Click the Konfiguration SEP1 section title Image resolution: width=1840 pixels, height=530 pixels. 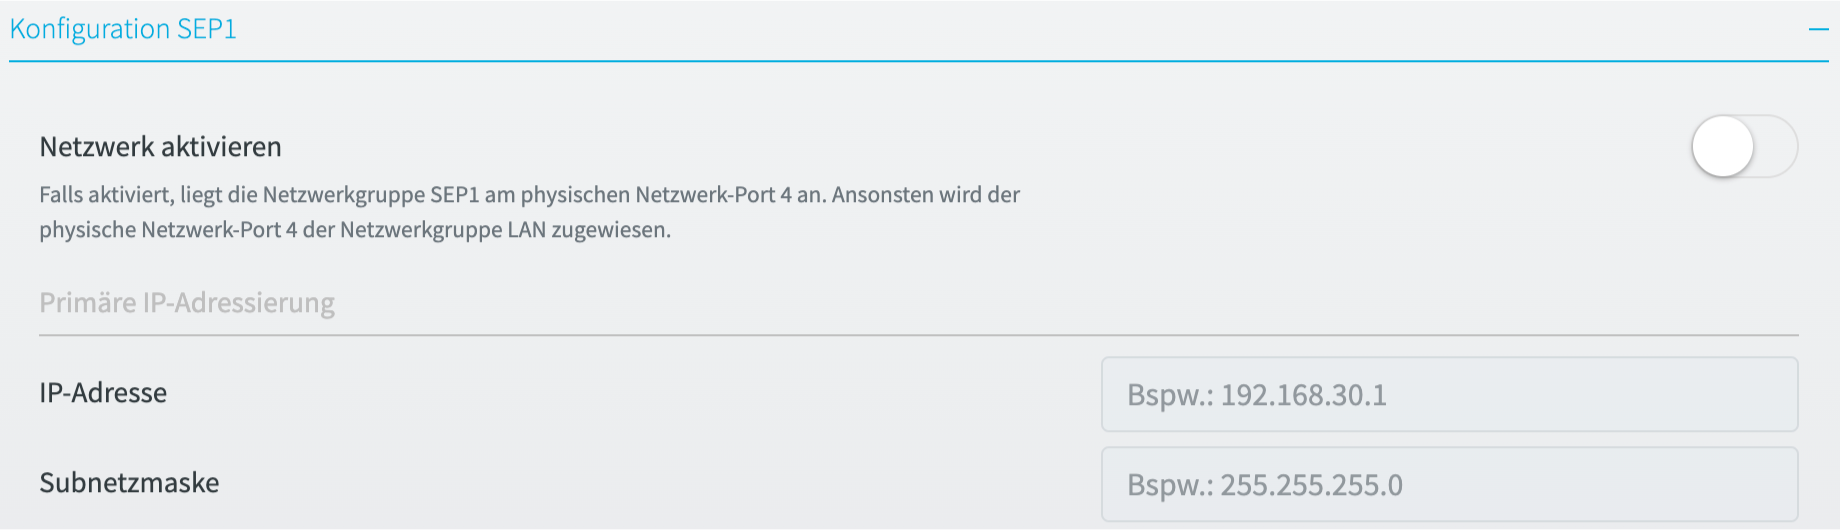tap(123, 29)
